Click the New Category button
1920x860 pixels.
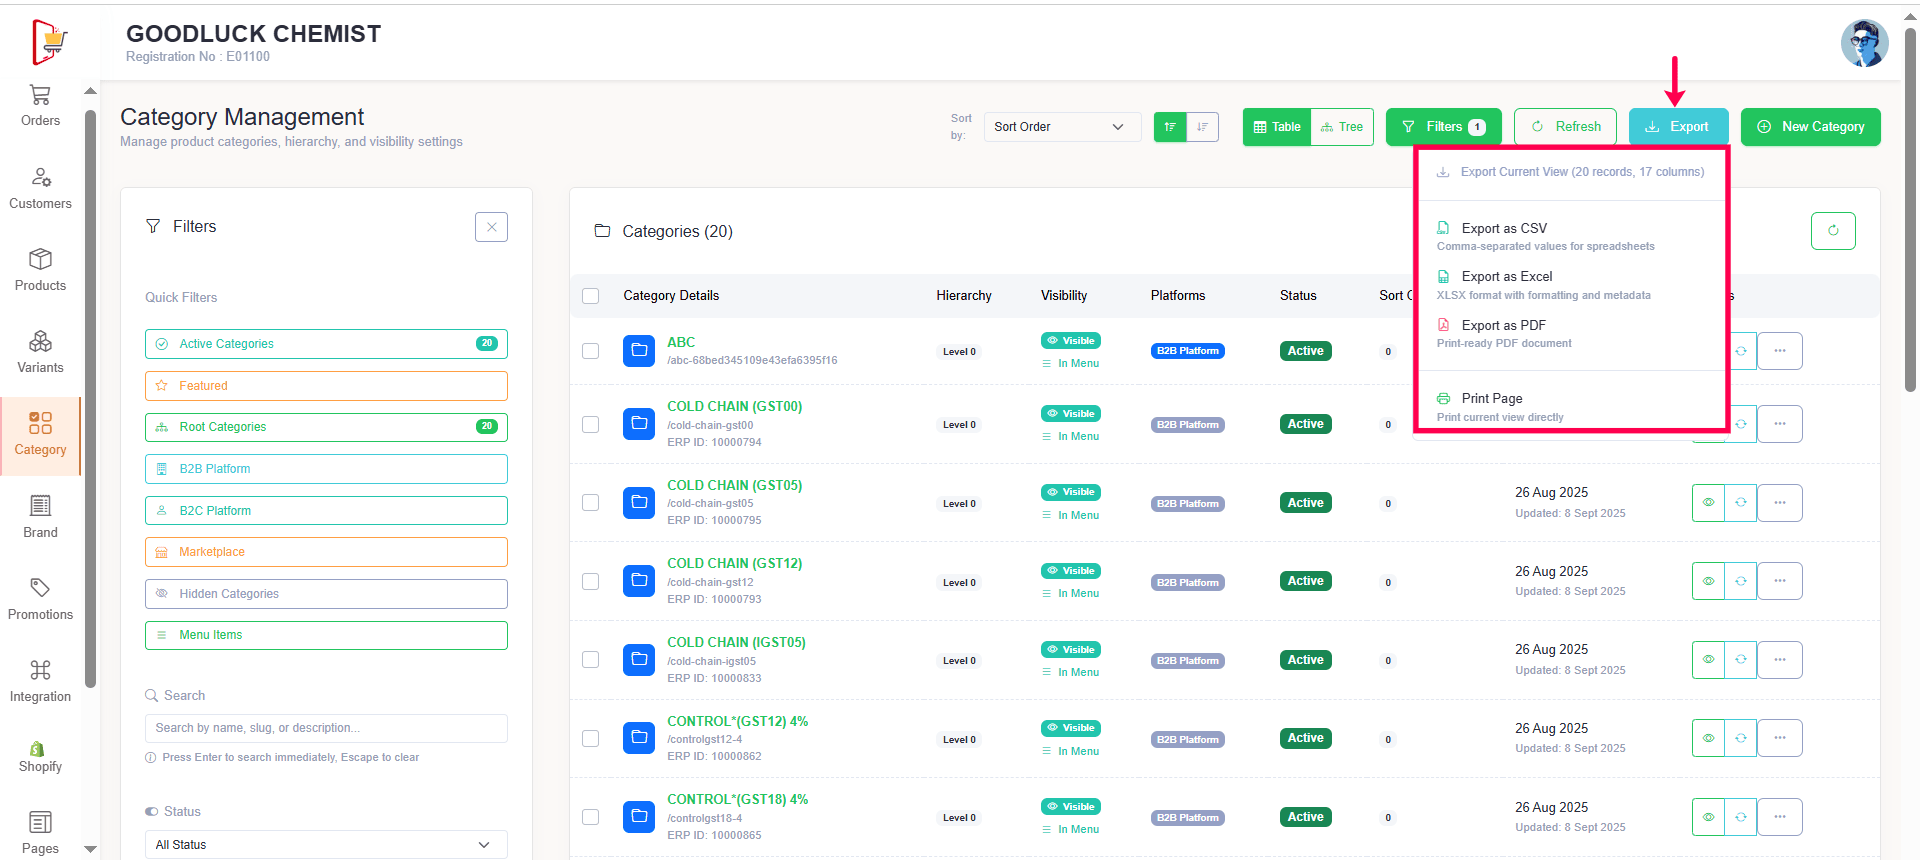(1810, 127)
